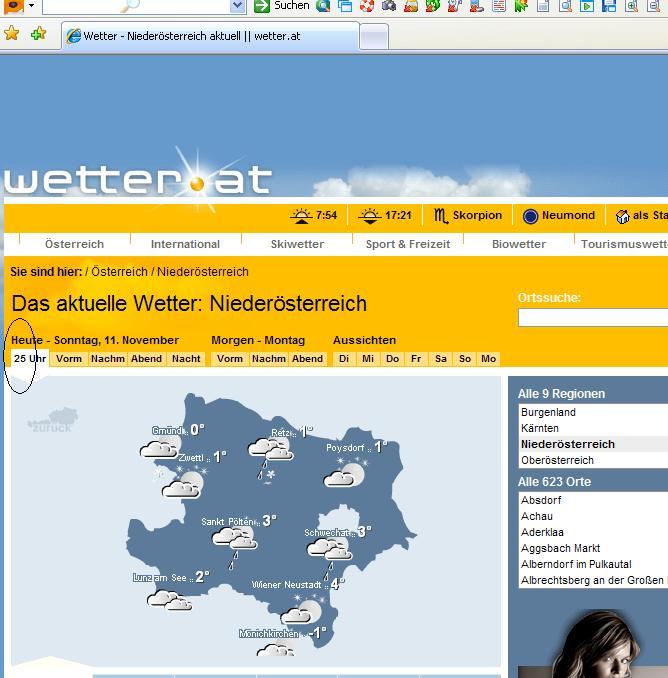Open the International navigation menu
Screen dimensions: 668x678
185,244
